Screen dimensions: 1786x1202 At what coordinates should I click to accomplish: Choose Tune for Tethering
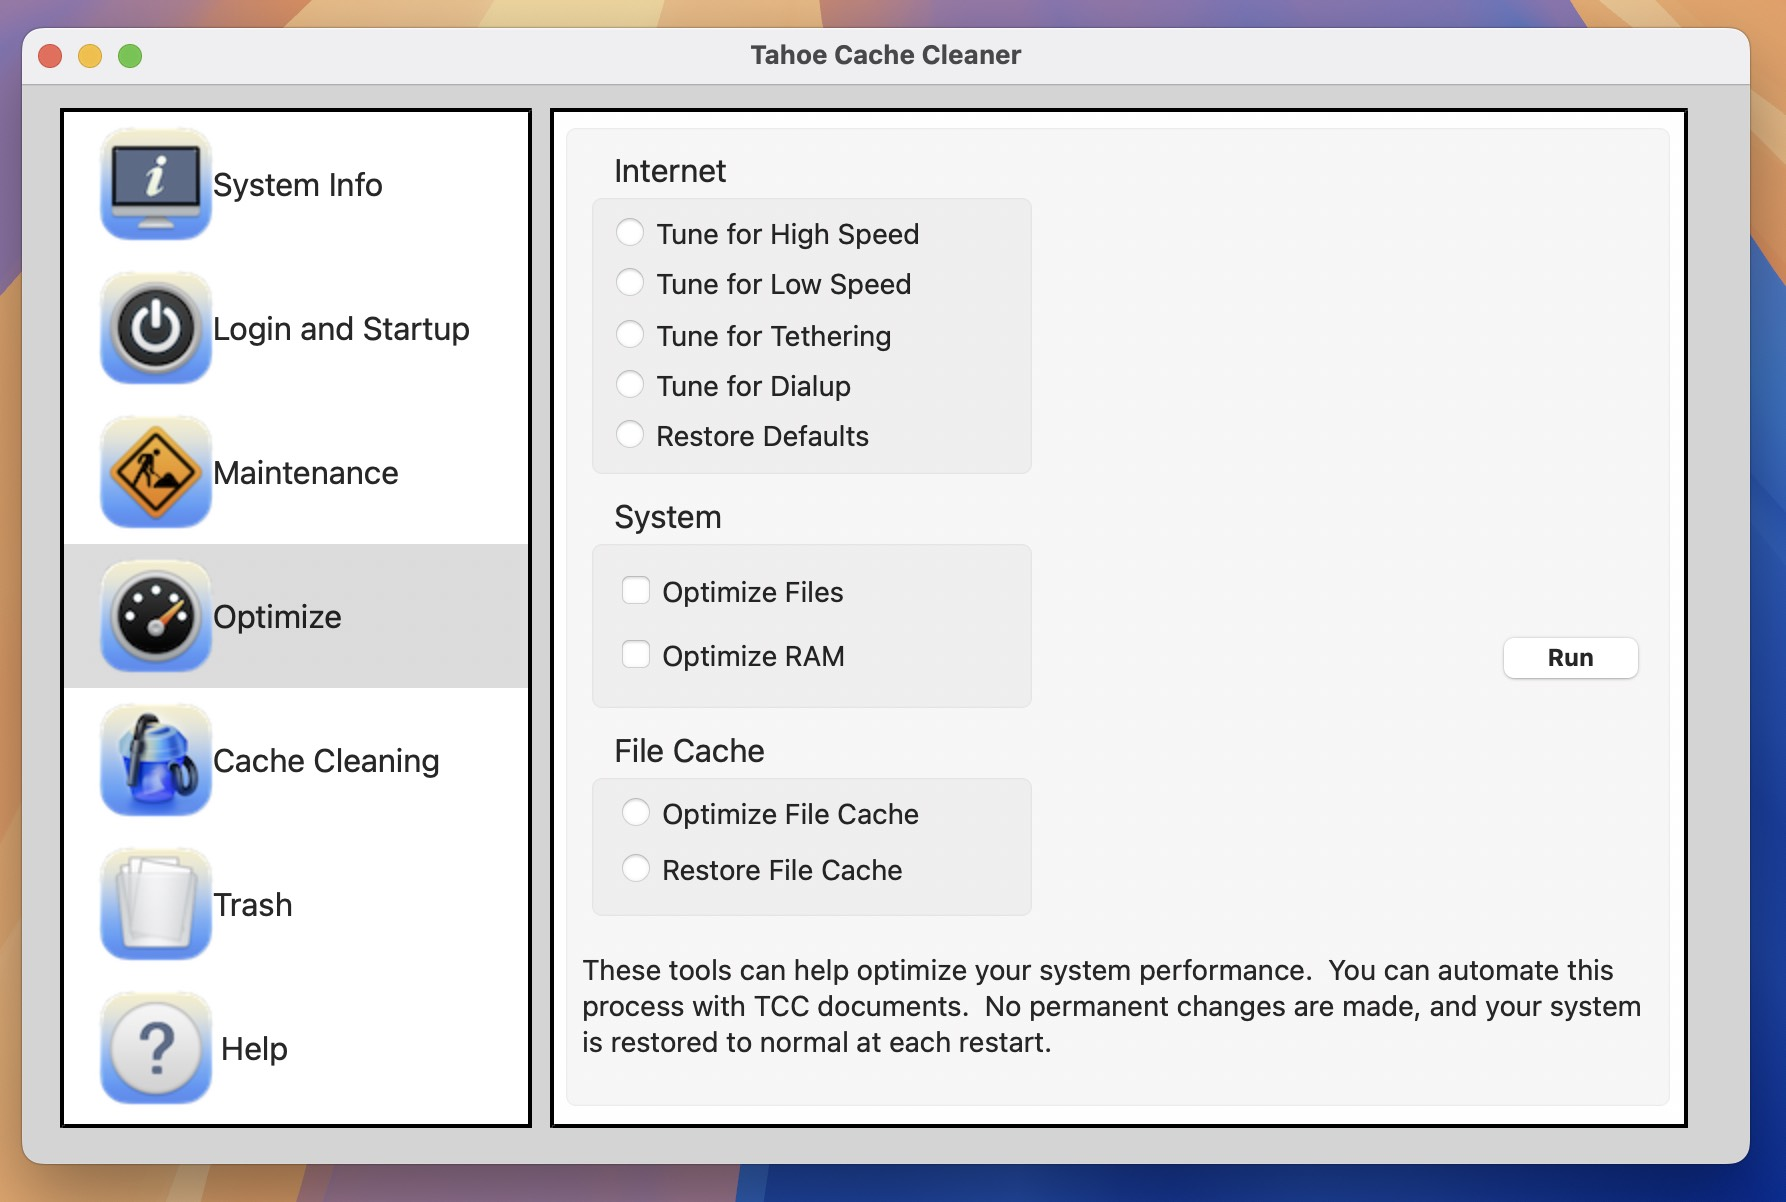pos(630,334)
